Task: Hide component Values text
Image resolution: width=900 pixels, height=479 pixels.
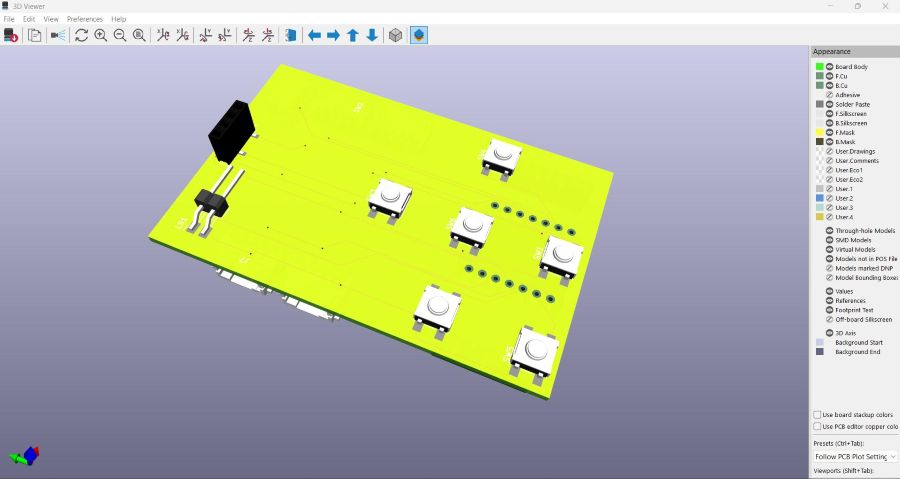Action: (829, 291)
